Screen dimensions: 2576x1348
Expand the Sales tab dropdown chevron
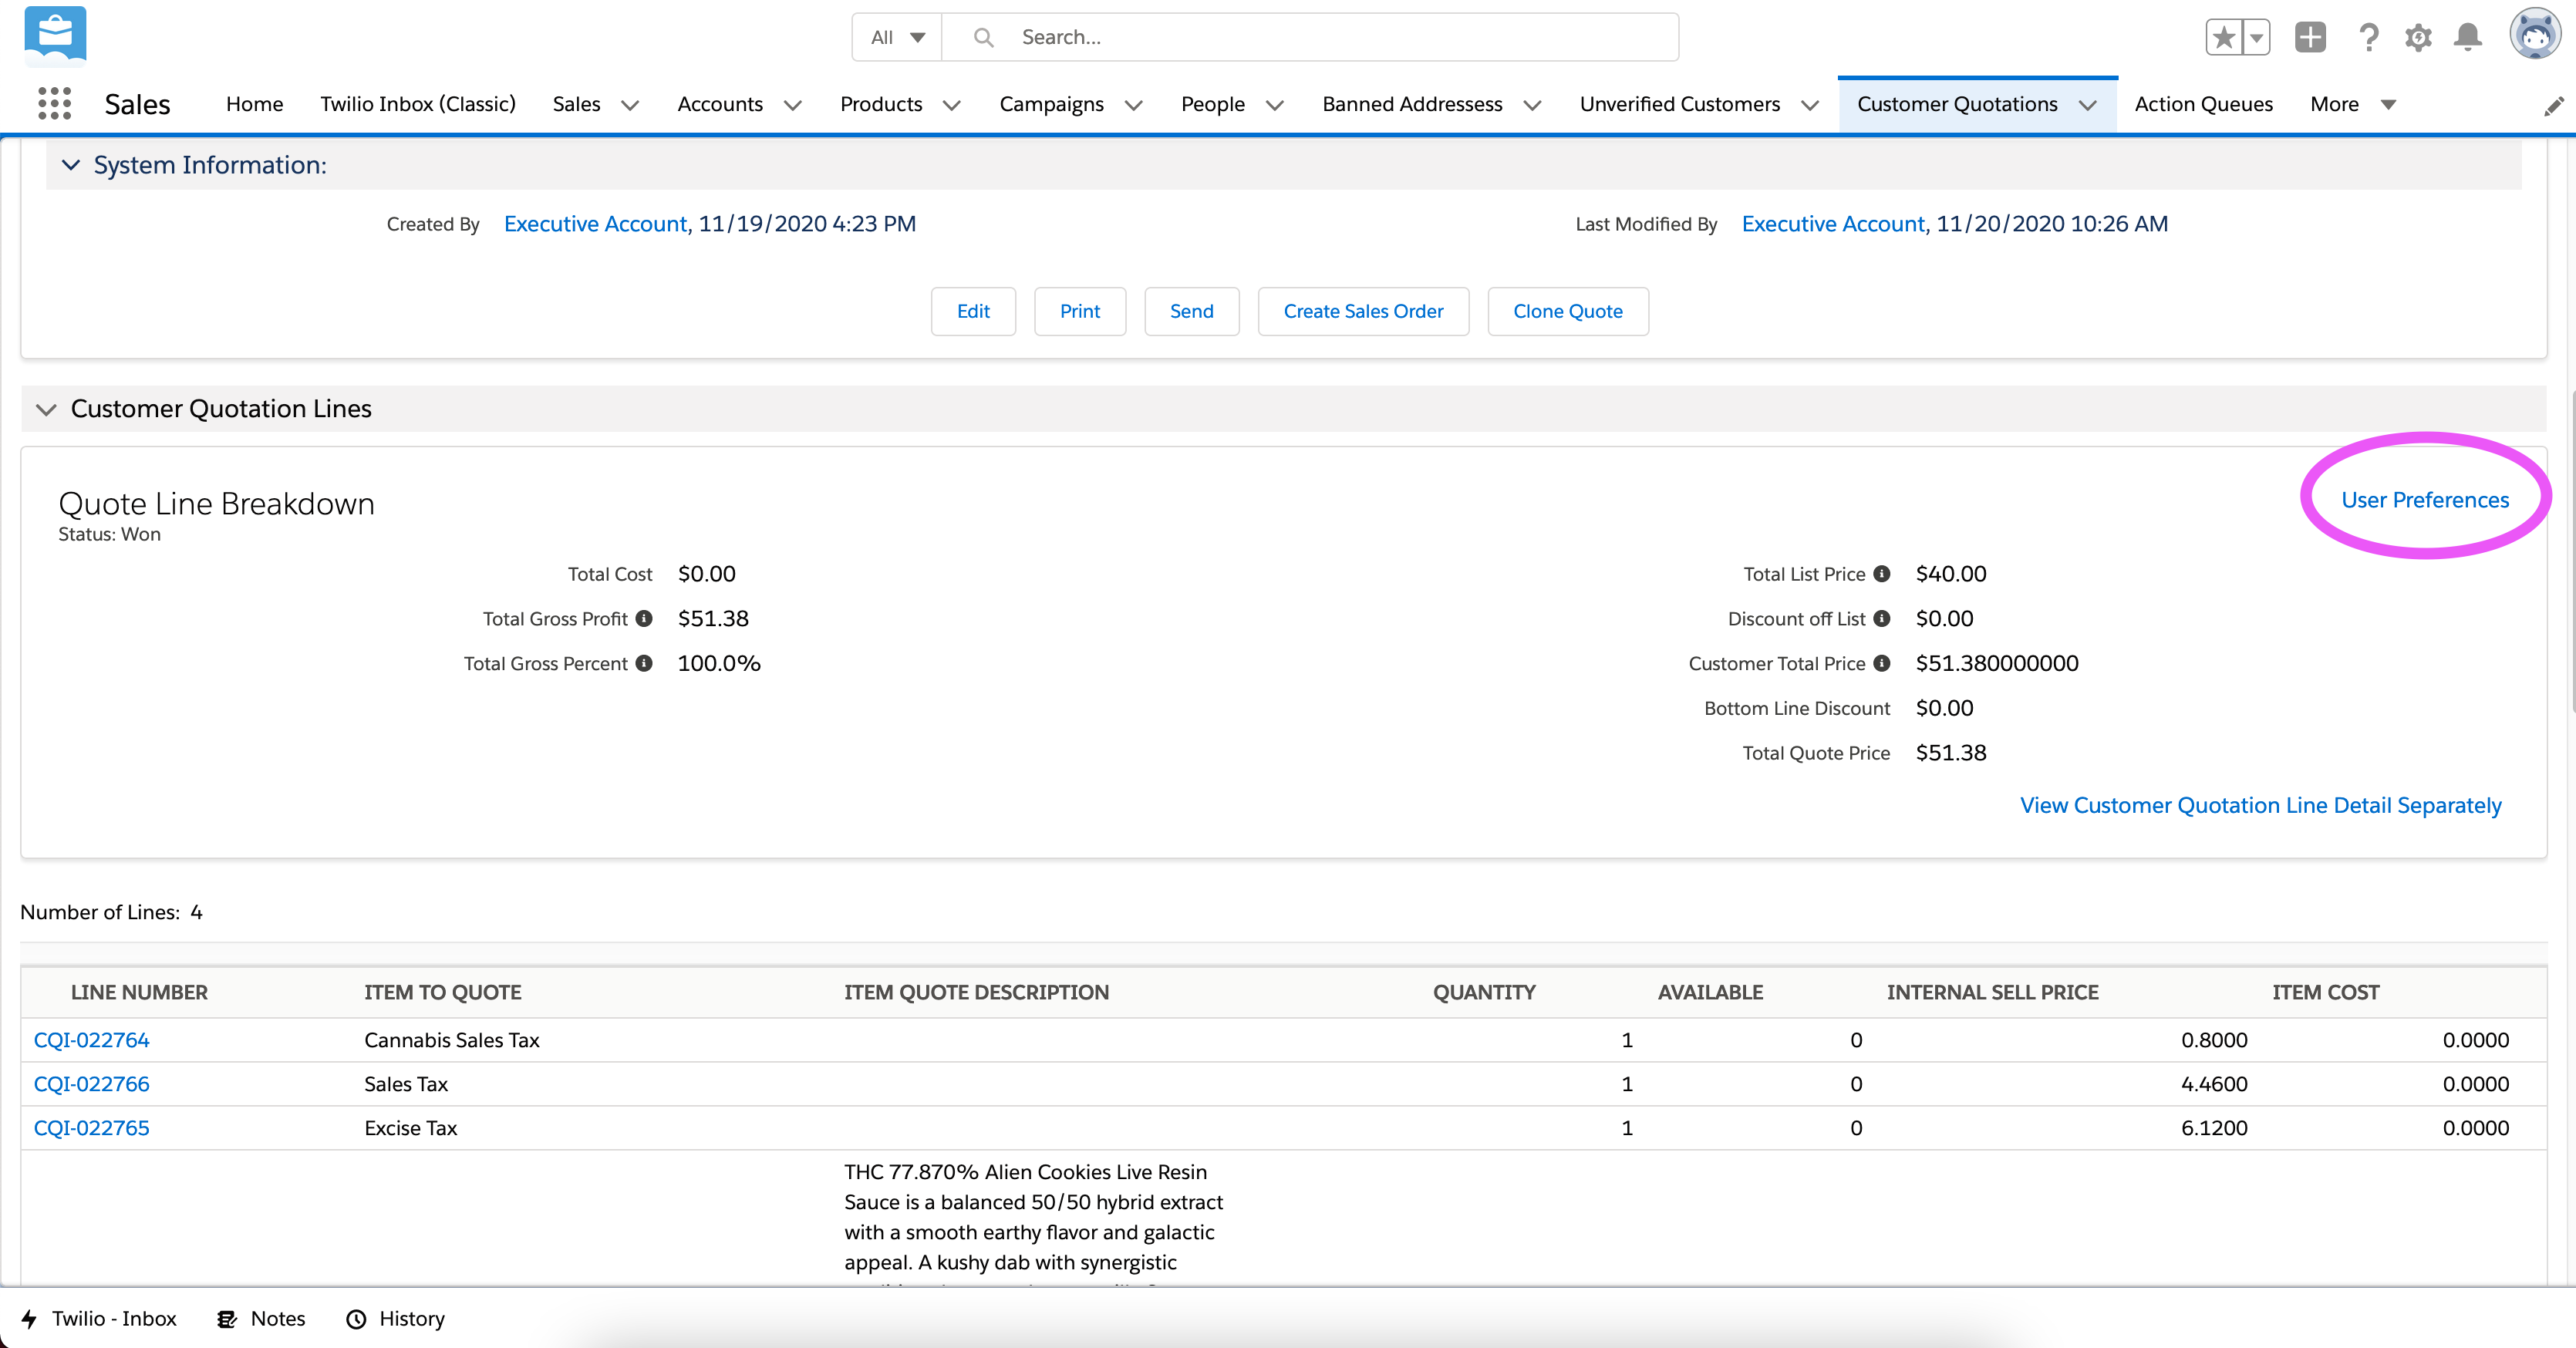coord(630,105)
